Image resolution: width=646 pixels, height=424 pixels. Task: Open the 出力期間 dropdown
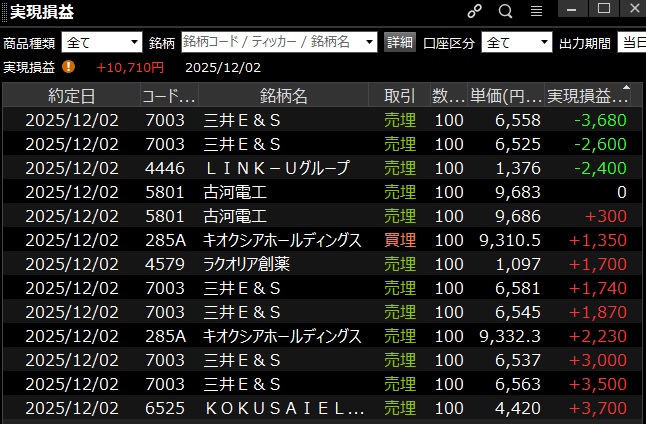point(630,43)
